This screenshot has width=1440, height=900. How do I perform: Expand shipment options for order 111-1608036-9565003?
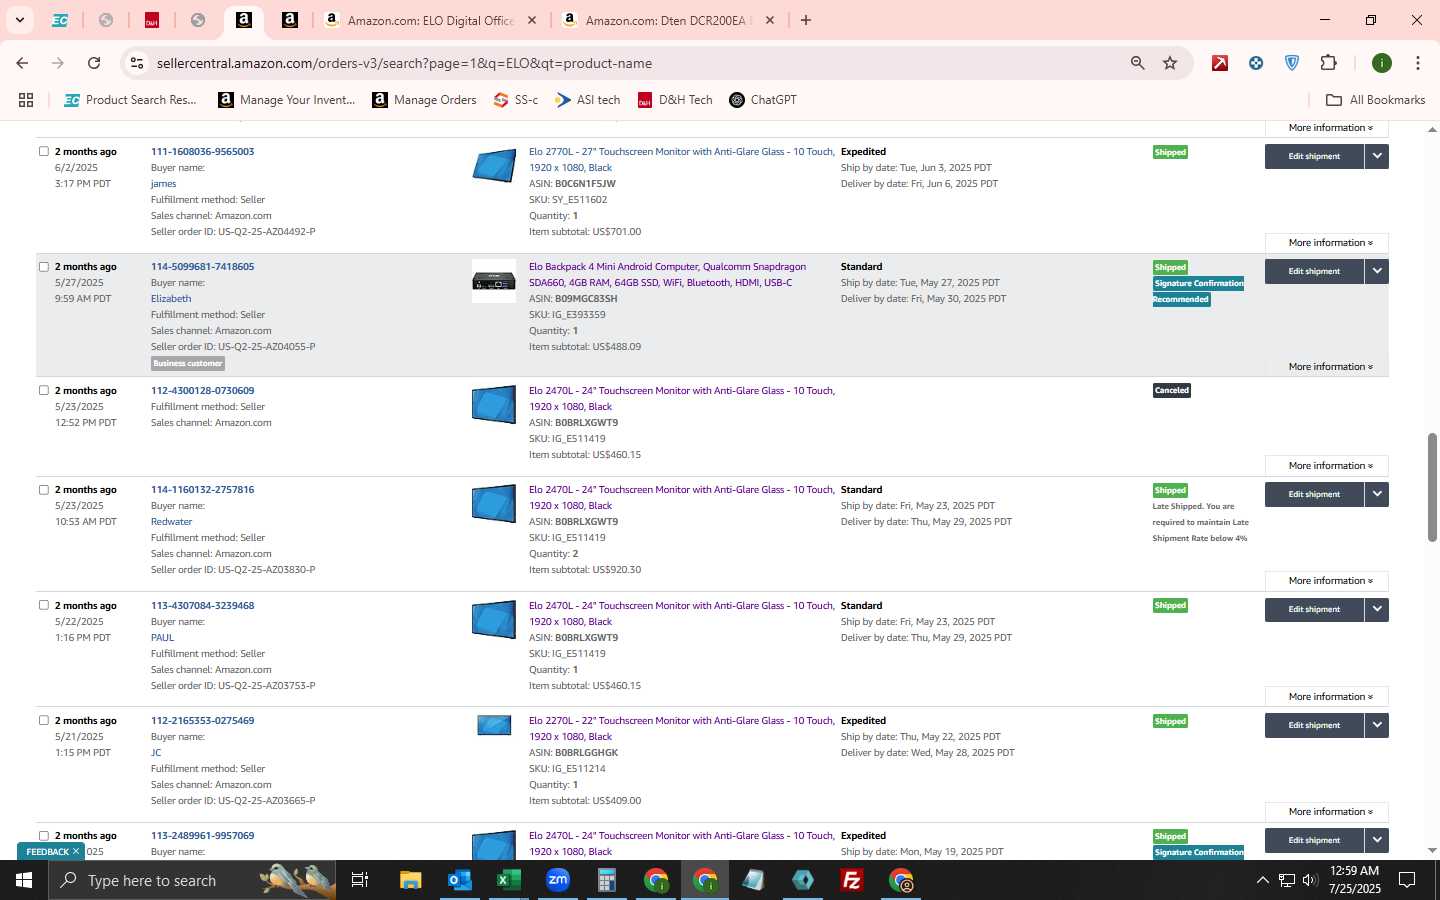point(1377,156)
